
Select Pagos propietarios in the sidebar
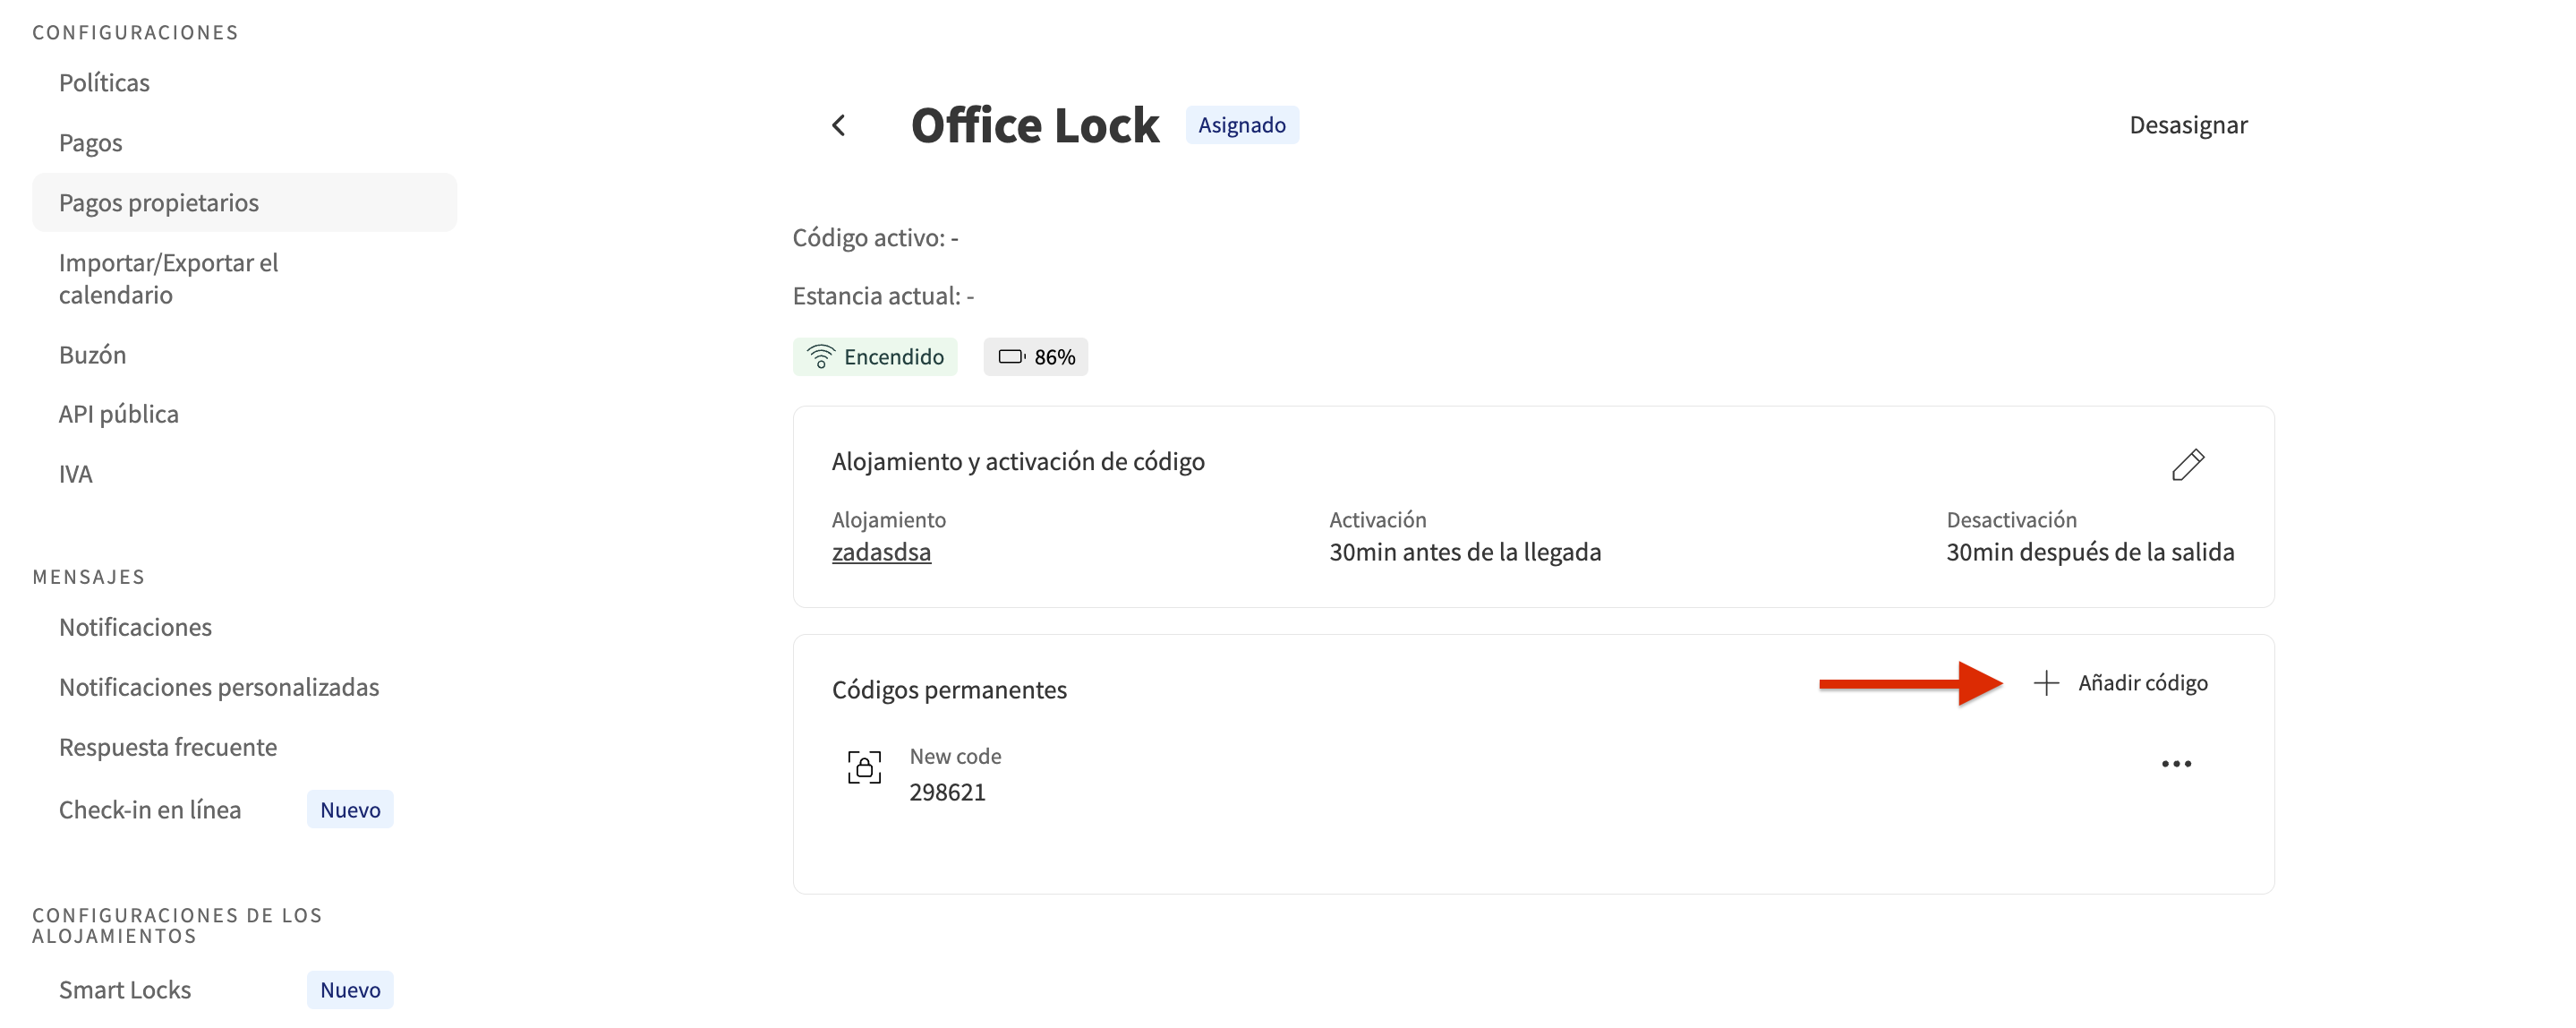[x=158, y=202]
